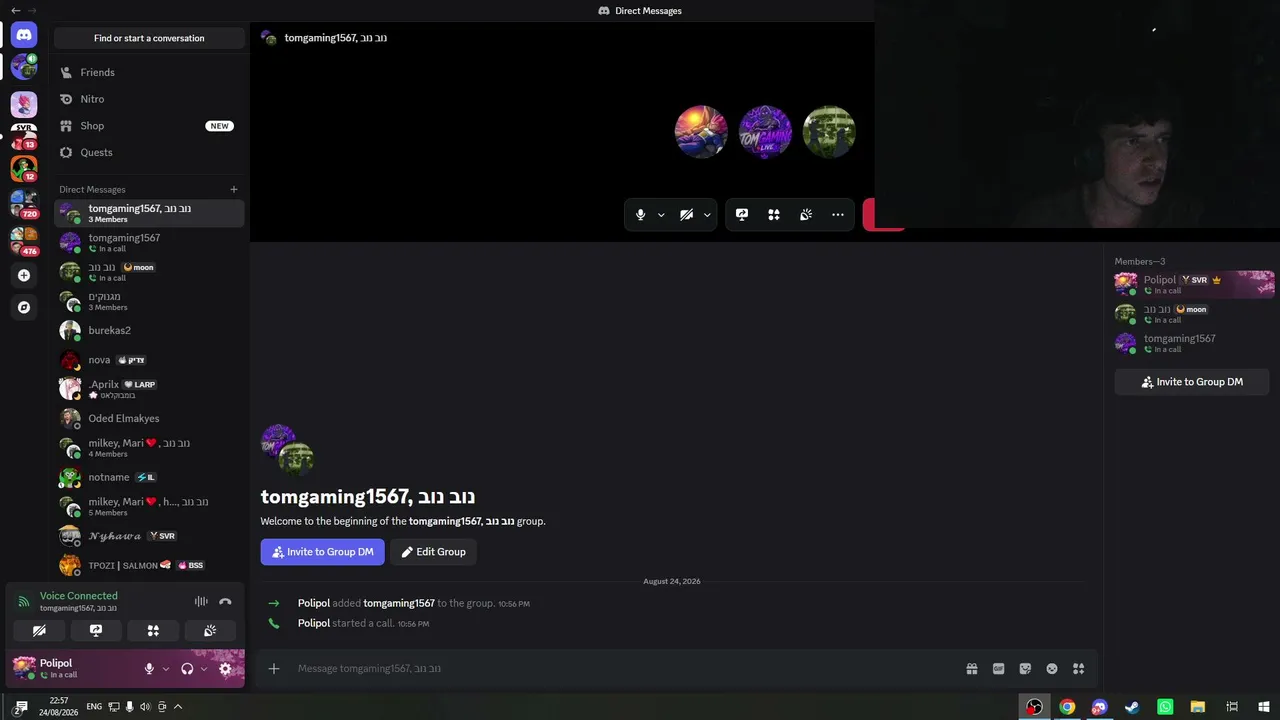1280x720 pixels.
Task: Open Google Chrome from the taskbar
Action: (x=1067, y=707)
